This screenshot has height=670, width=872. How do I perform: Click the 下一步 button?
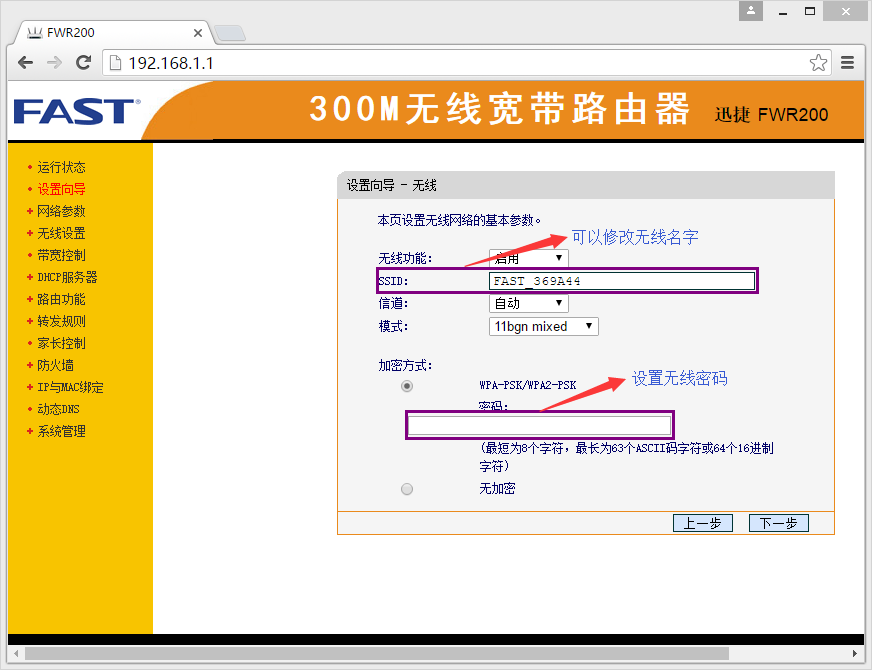(x=779, y=523)
